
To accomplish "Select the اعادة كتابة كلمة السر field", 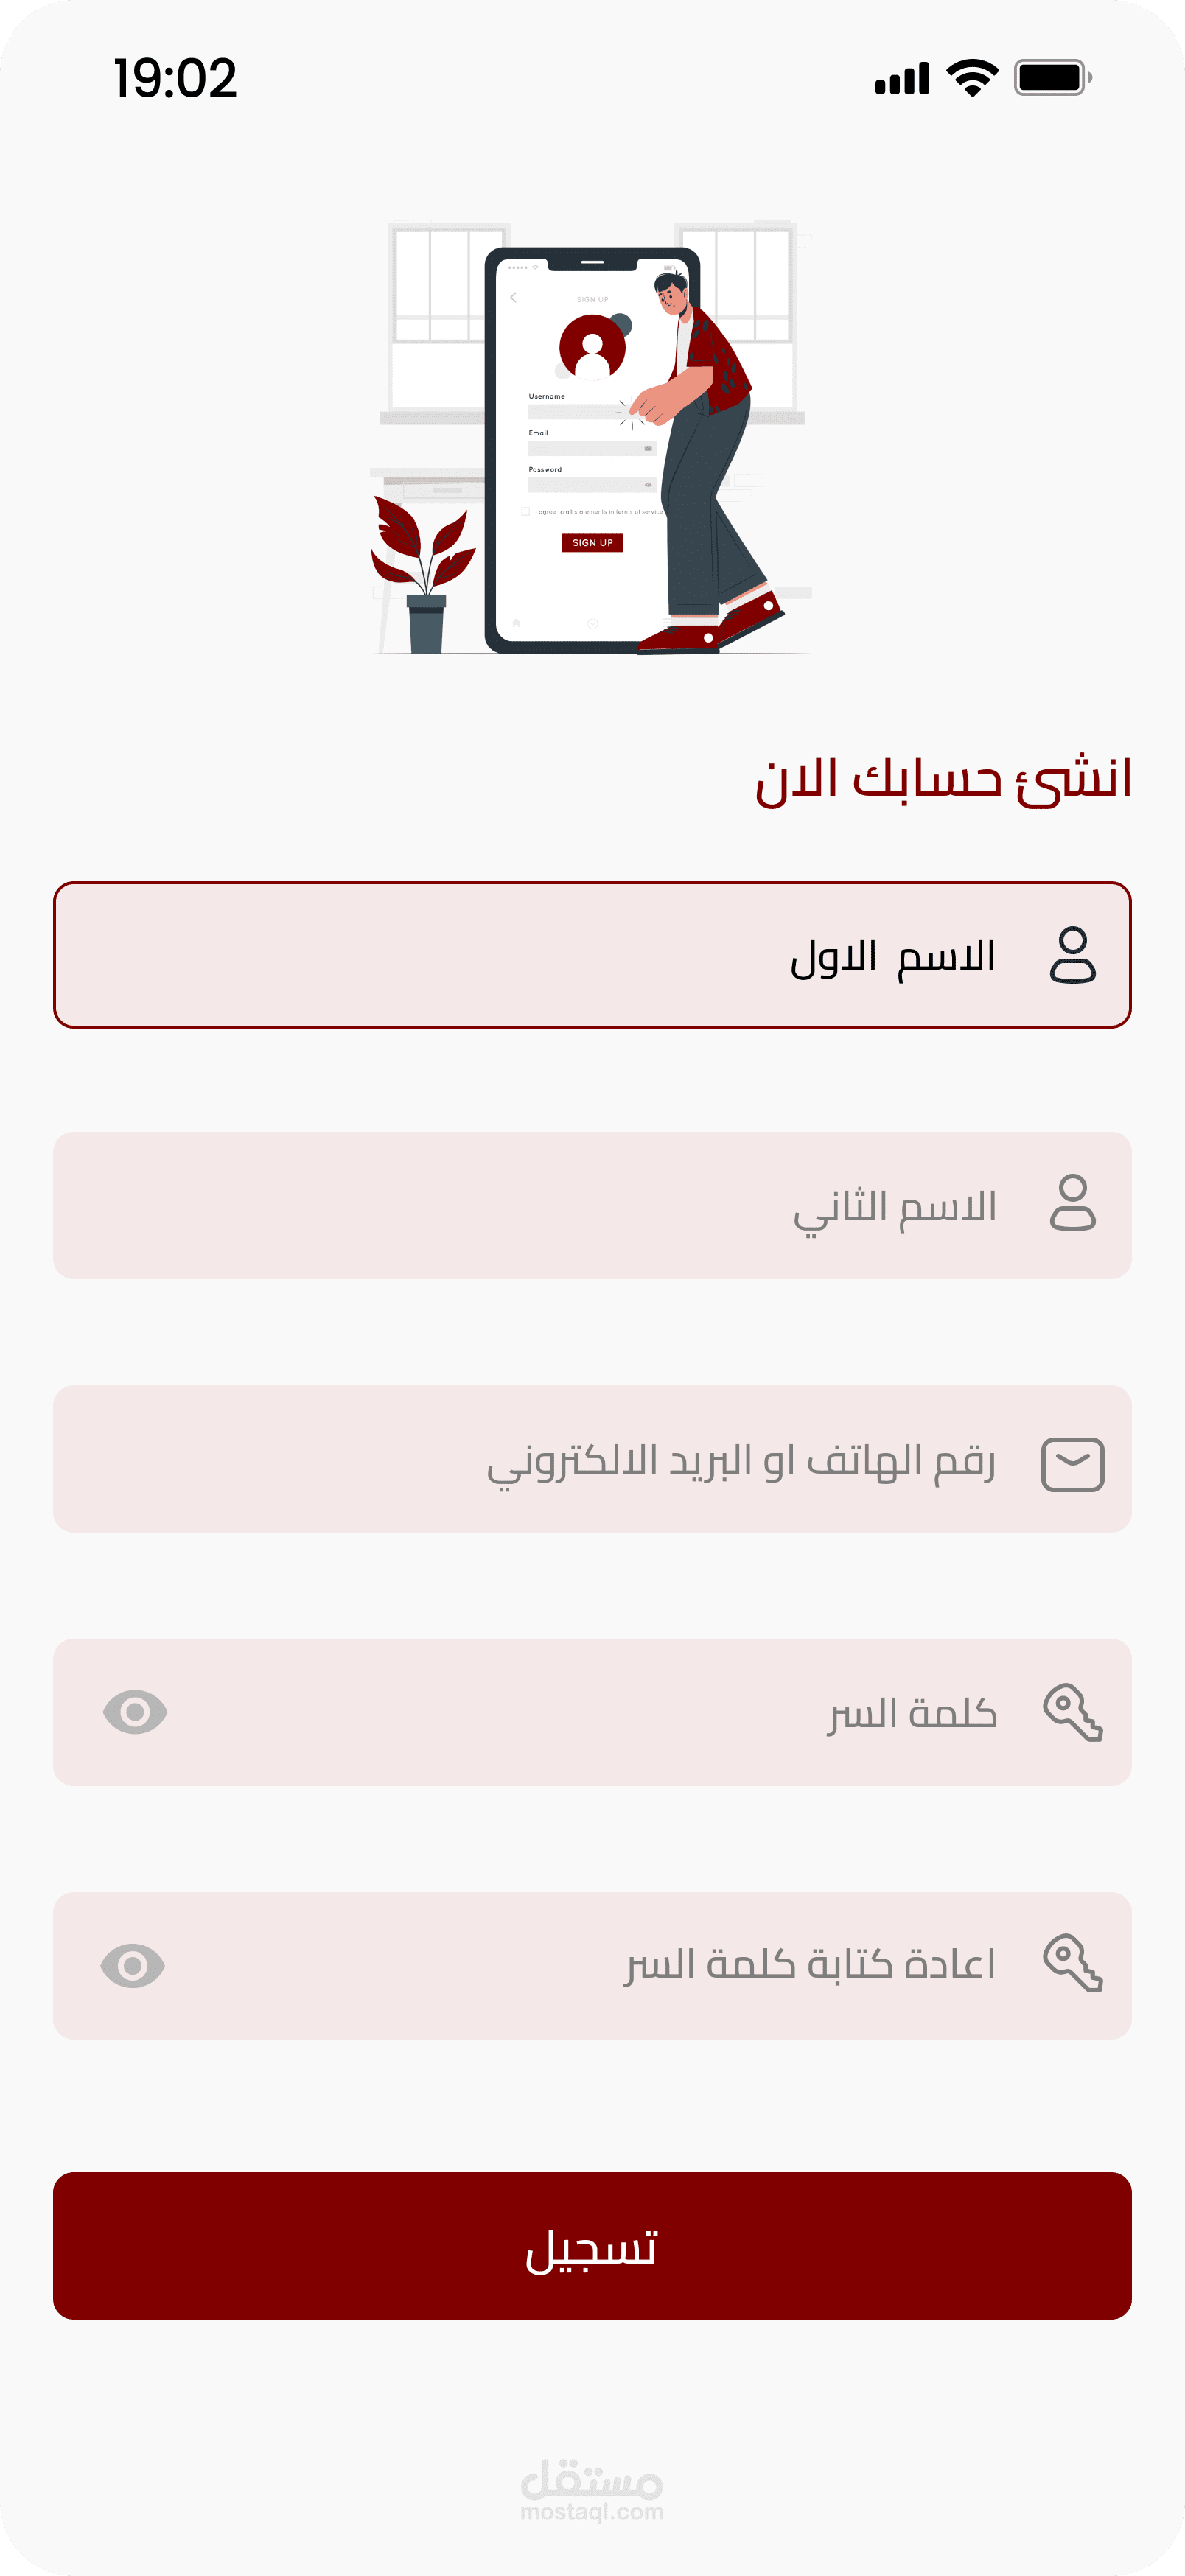I will (592, 1965).
